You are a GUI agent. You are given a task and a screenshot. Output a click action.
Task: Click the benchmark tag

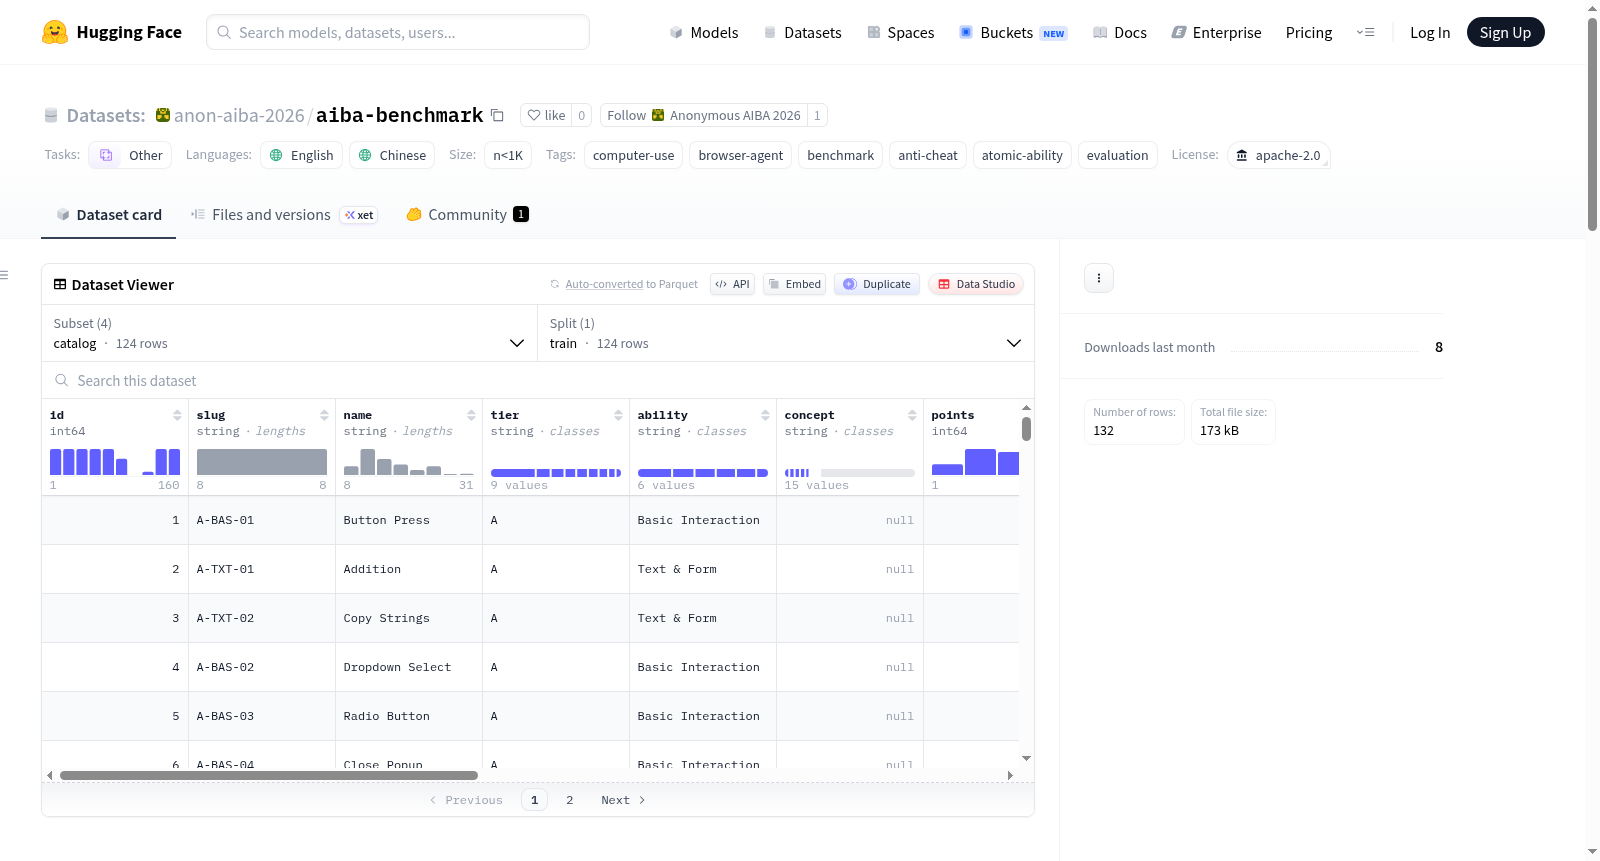click(840, 155)
